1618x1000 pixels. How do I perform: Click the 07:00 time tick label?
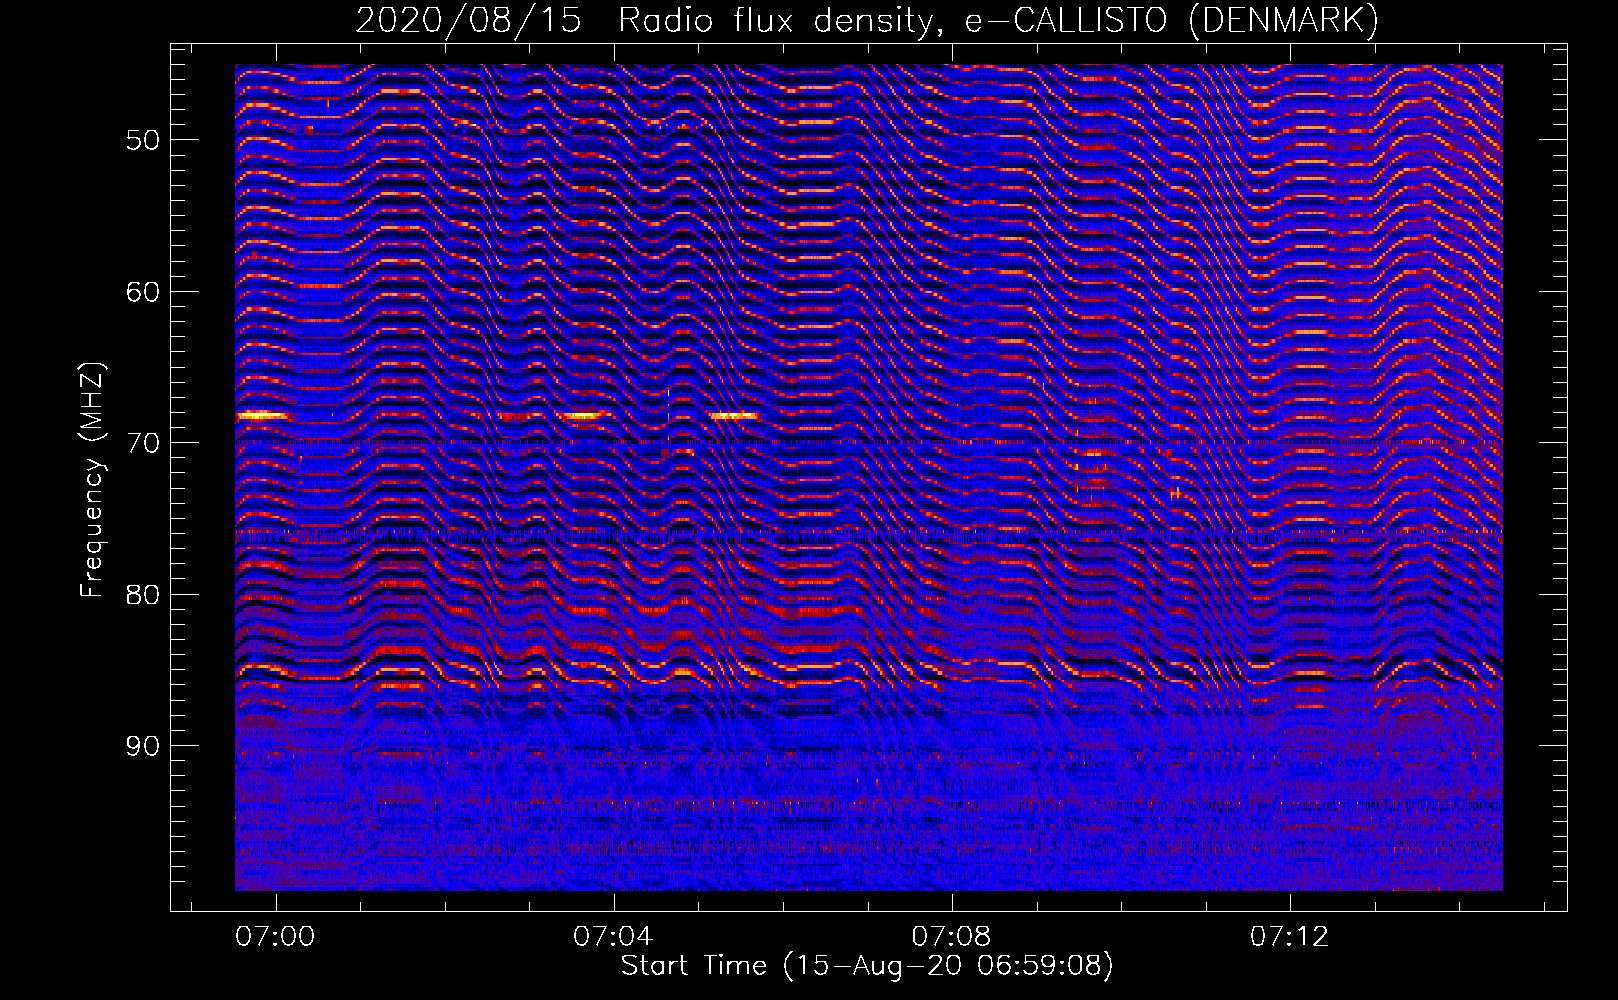[x=275, y=936]
